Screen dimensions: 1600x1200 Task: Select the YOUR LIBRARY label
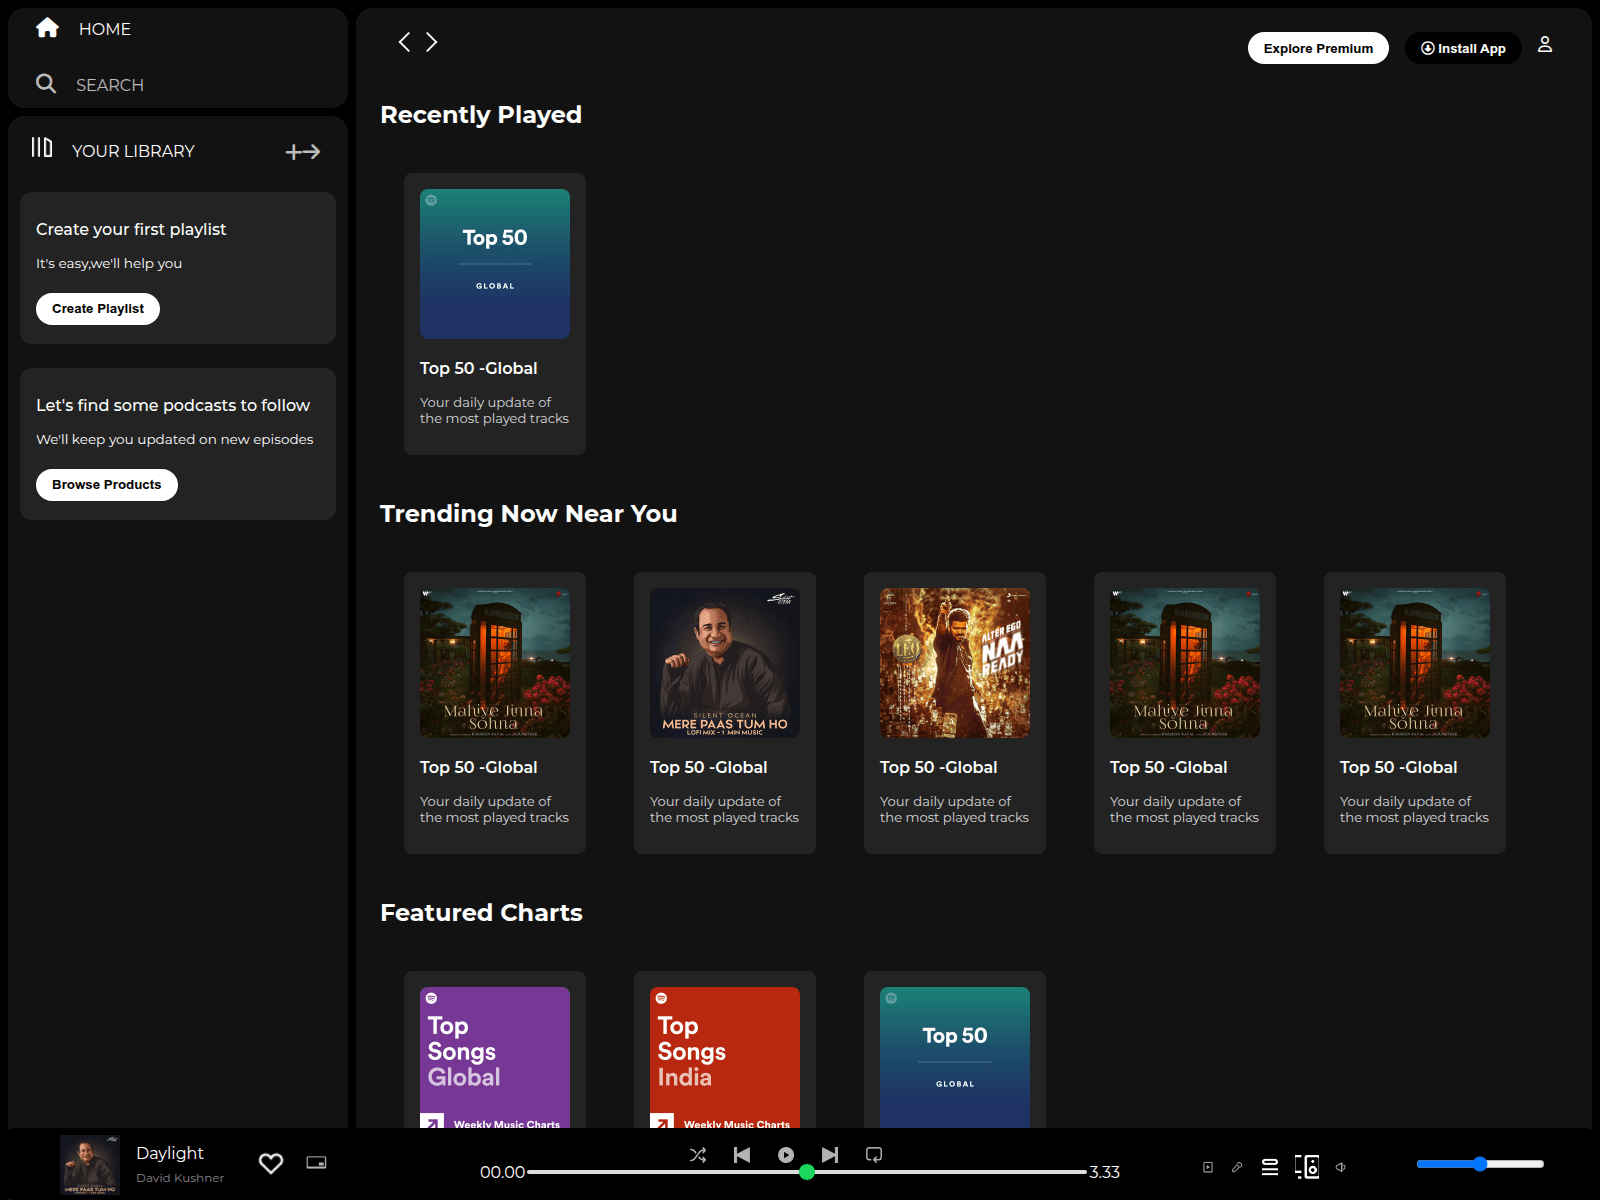pyautogui.click(x=133, y=151)
